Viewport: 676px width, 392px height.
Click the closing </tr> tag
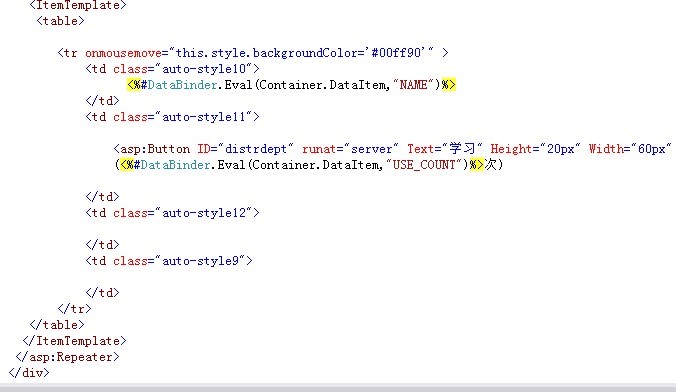click(74, 309)
